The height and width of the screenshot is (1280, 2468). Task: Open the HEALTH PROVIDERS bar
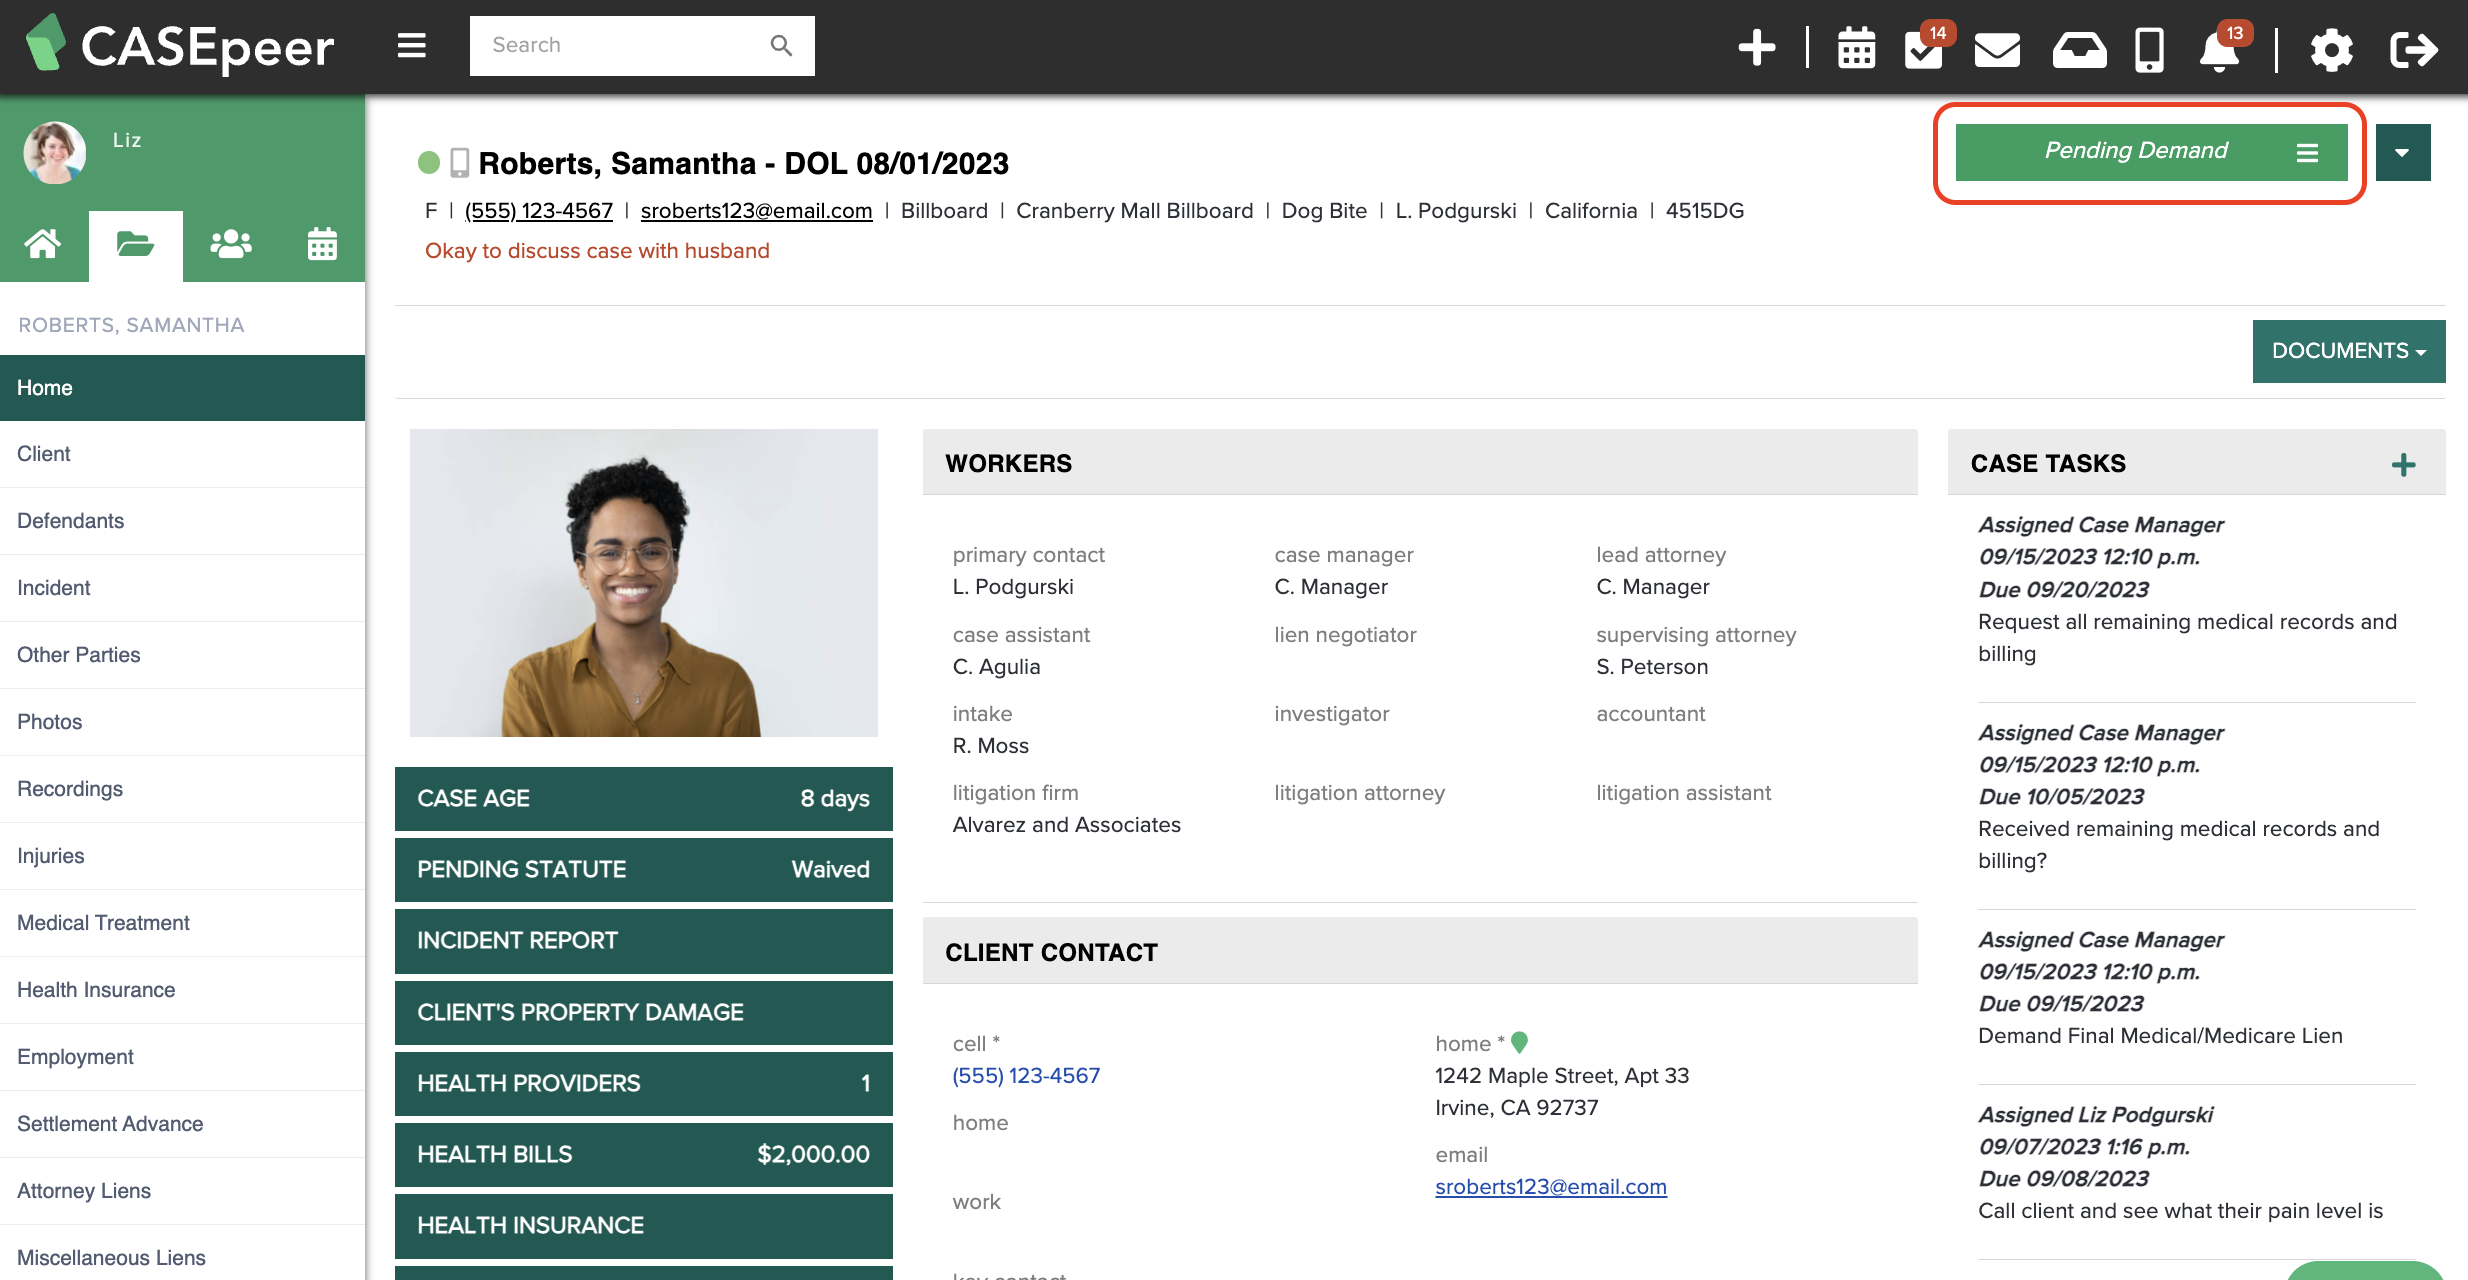pos(643,1084)
